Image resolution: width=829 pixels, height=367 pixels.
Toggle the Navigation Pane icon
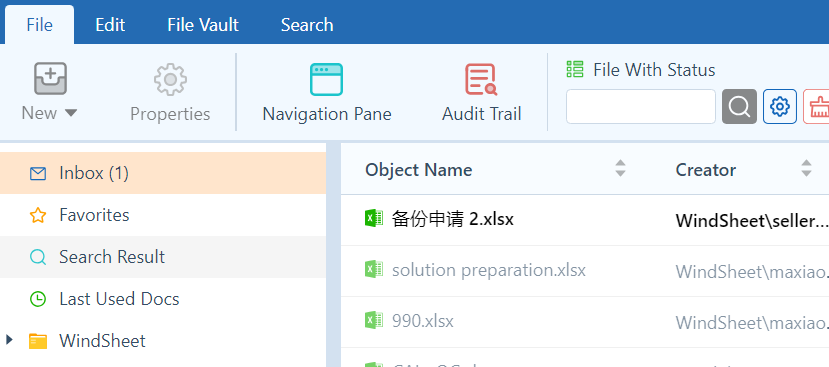pos(326,79)
